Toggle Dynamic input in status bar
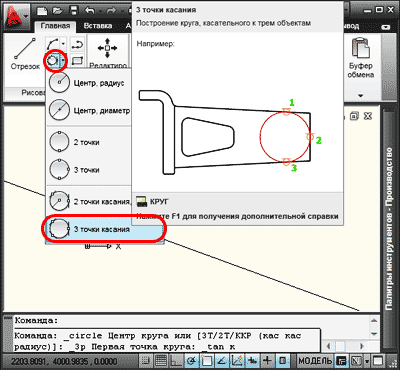Image resolution: width=400 pixels, height=370 pixels. pyautogui.click(x=252, y=361)
